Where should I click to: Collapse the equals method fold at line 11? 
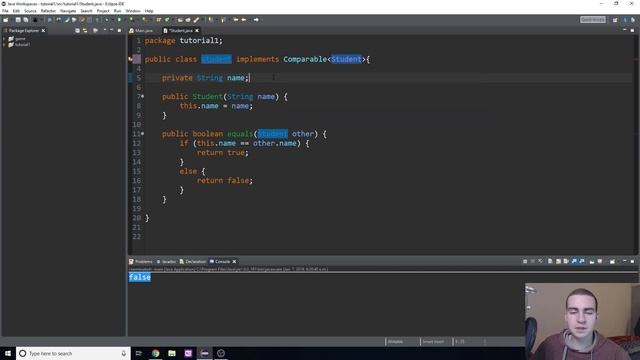tap(142, 133)
